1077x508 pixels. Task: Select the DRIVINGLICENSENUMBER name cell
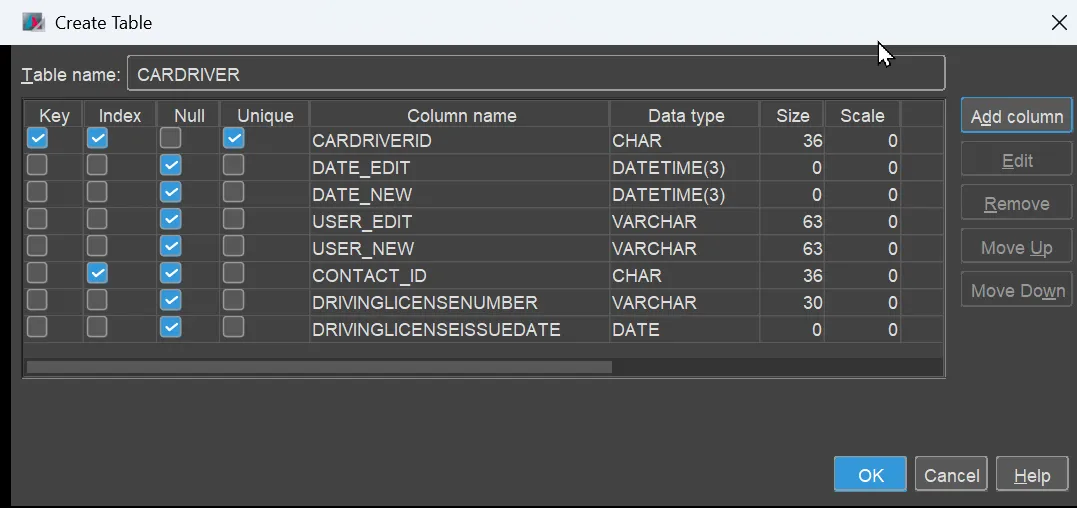tap(460, 303)
